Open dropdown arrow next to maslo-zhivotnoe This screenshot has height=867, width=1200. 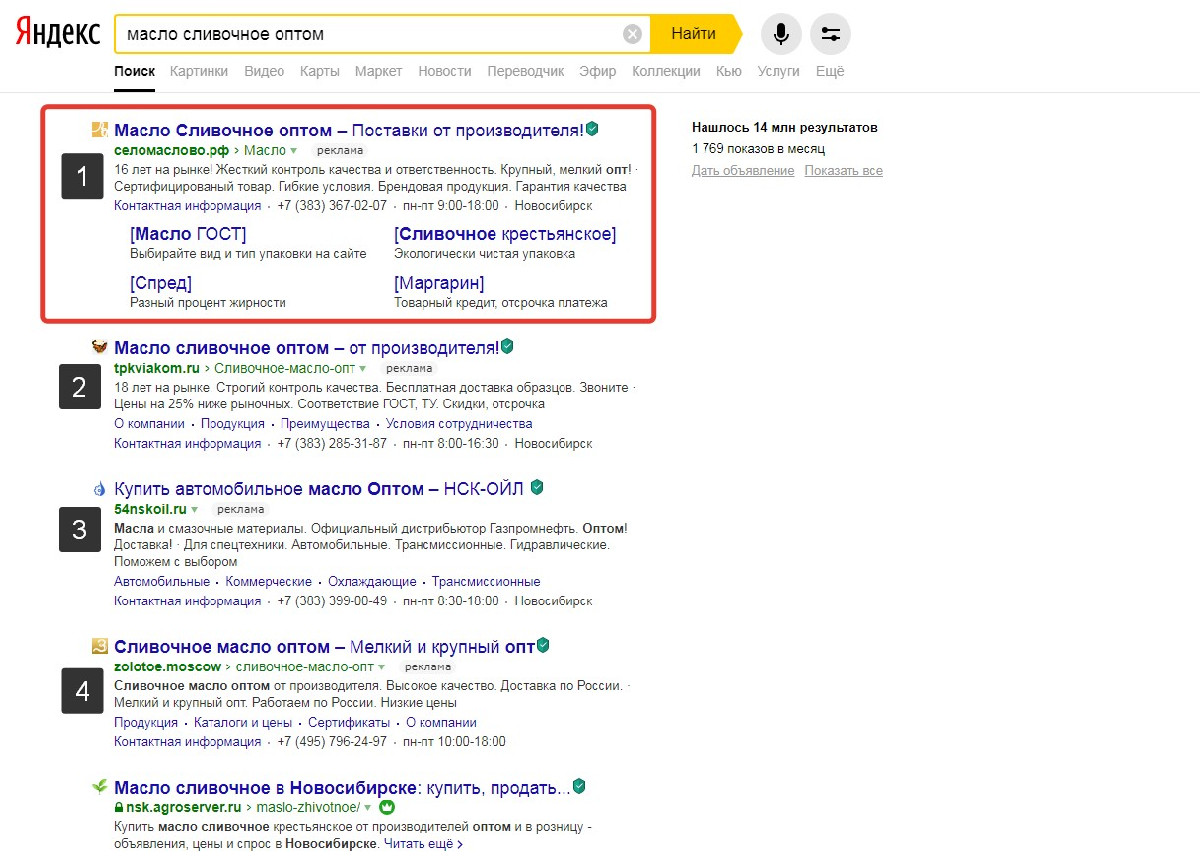(368, 807)
